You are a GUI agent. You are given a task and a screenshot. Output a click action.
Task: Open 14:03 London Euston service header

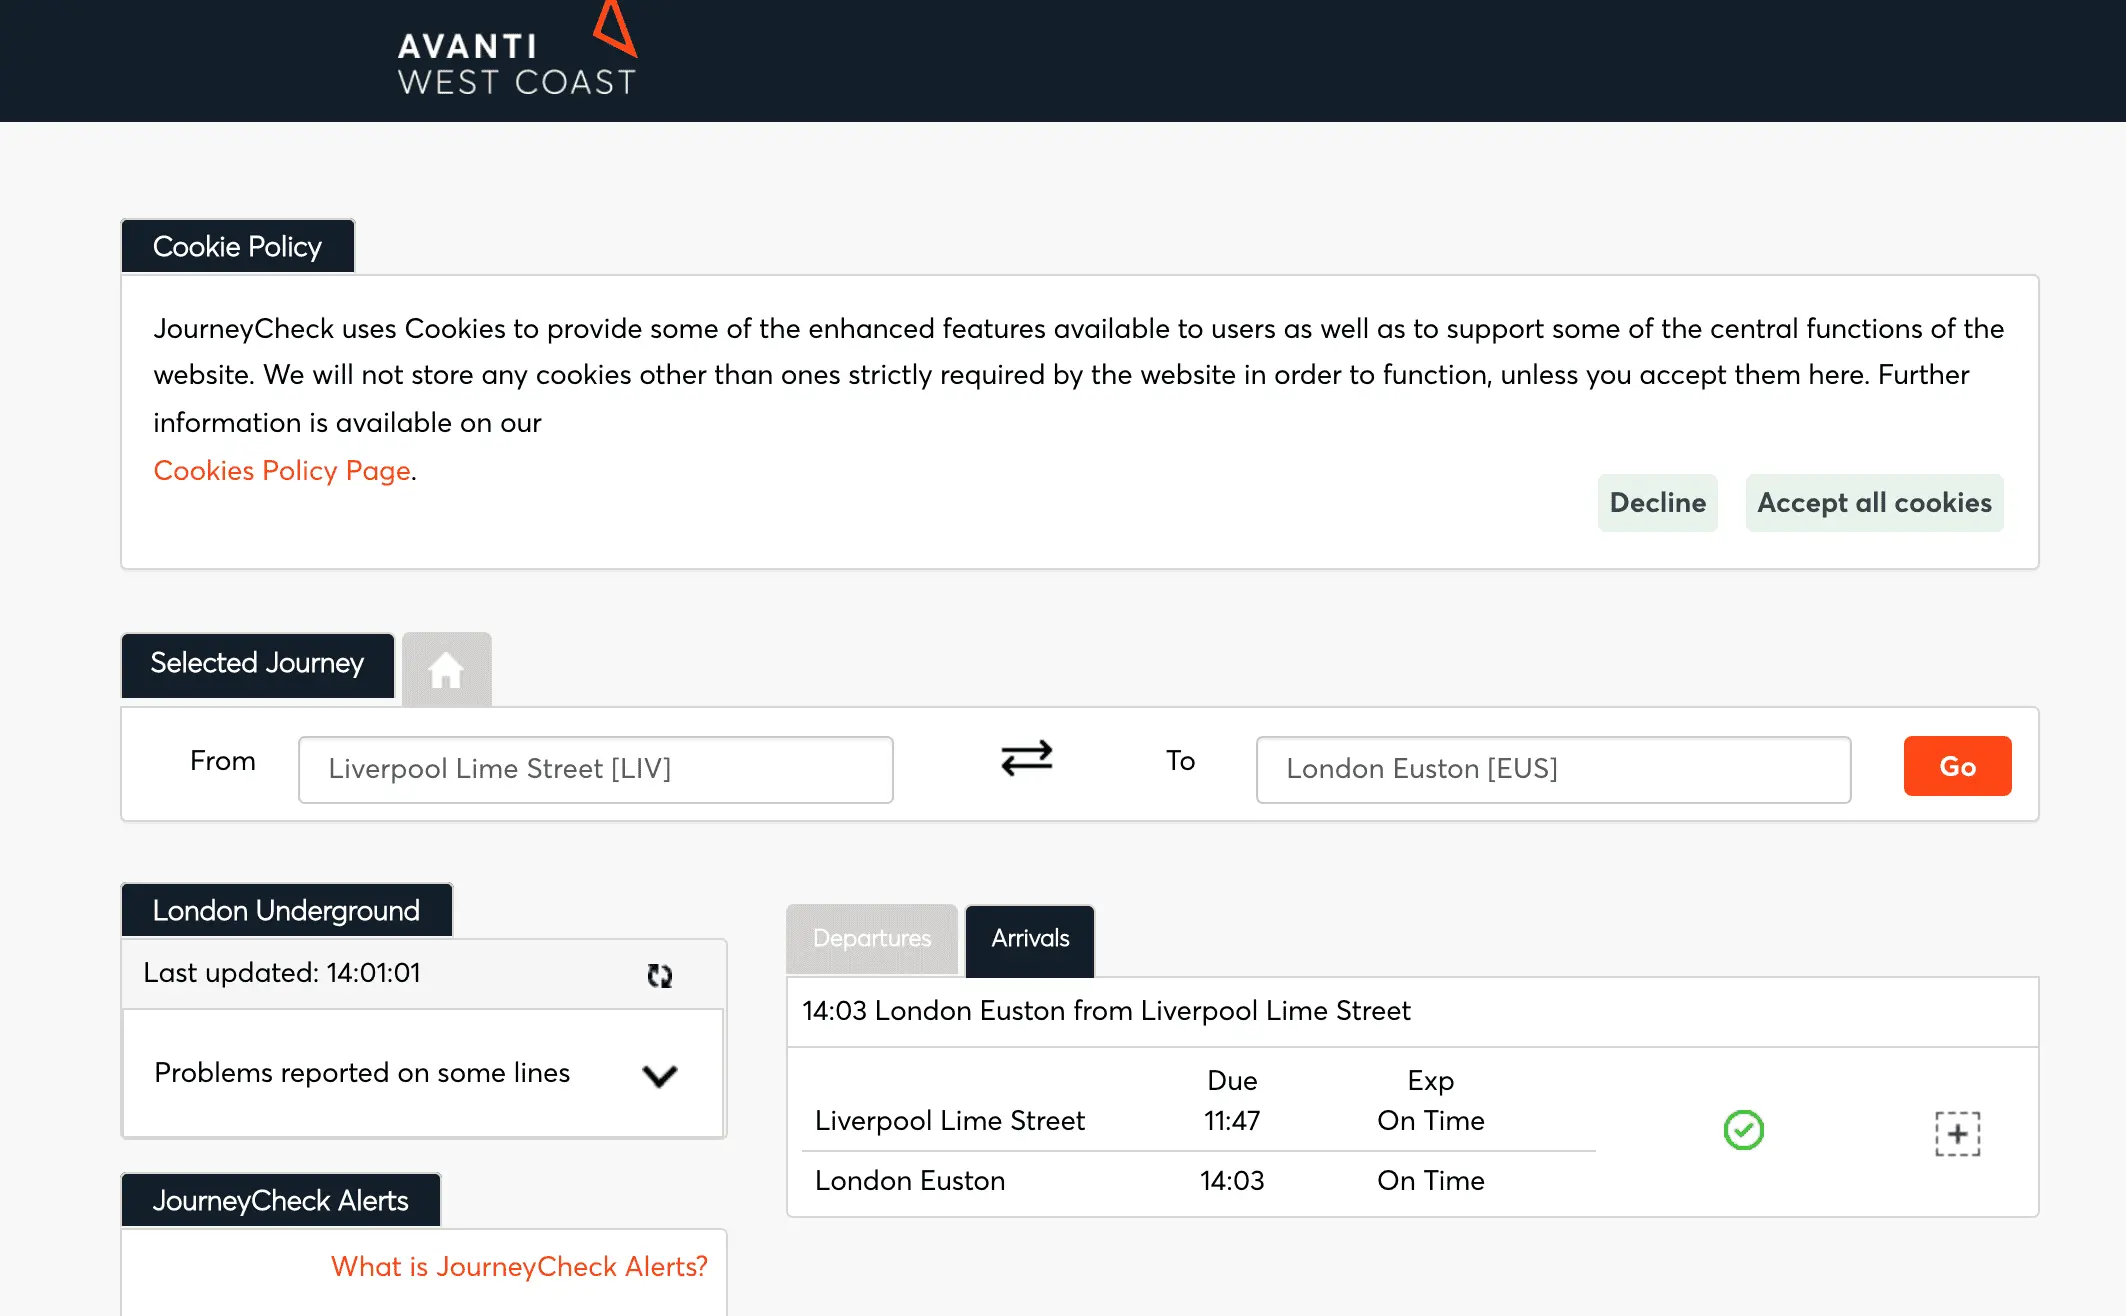[1106, 1011]
